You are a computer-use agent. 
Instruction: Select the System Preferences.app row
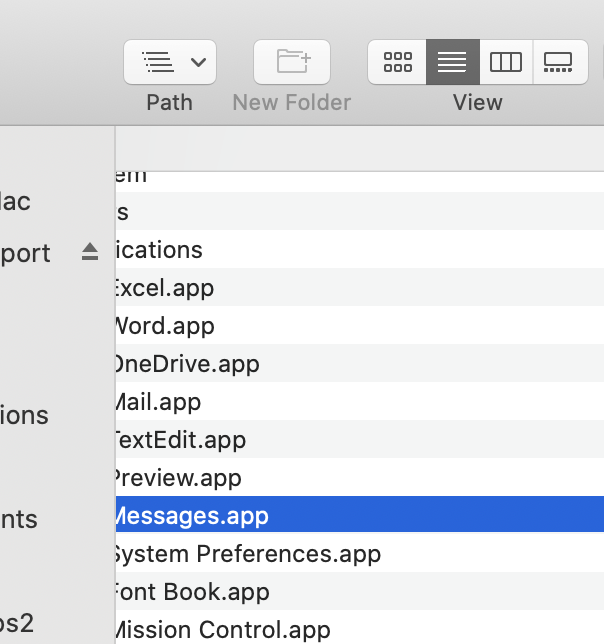(360, 553)
